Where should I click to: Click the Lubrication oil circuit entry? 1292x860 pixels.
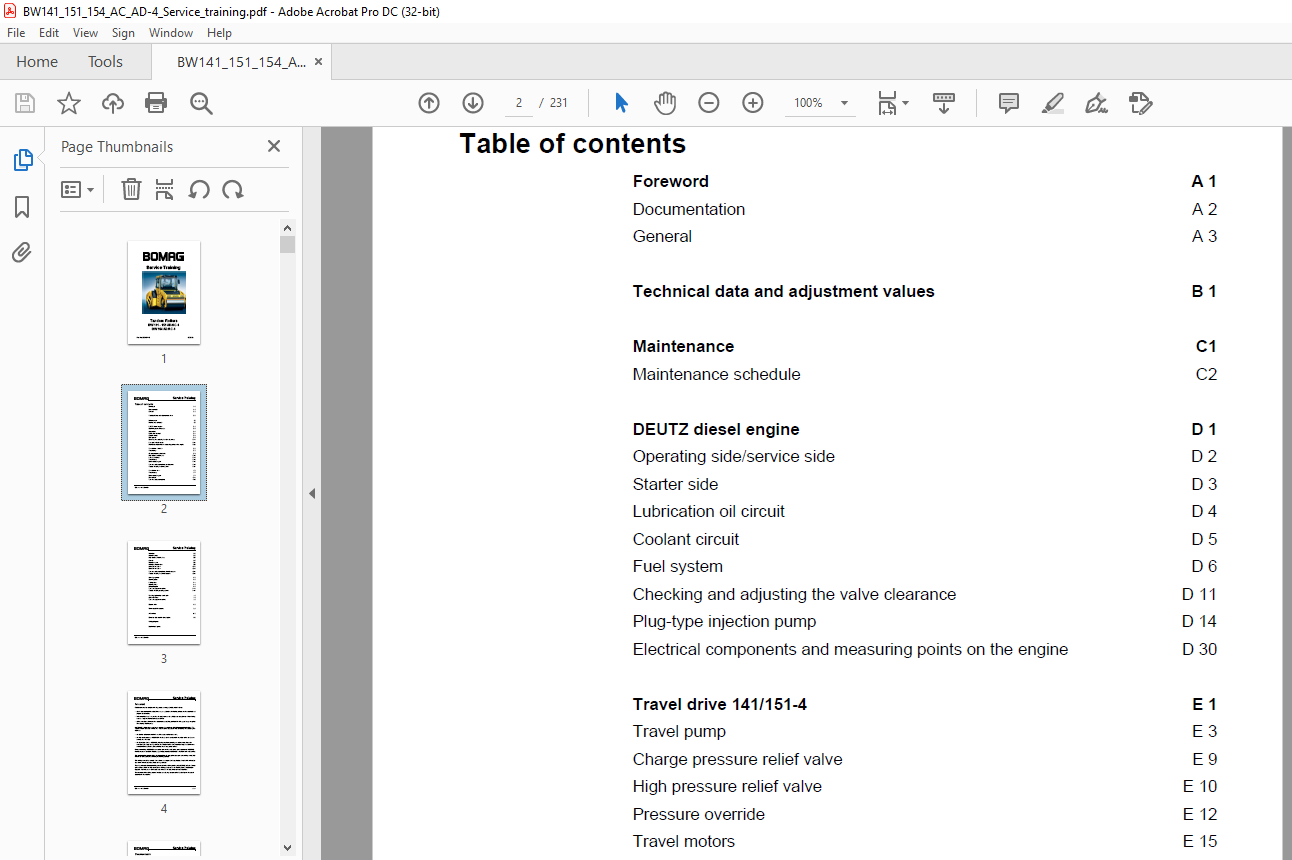(x=709, y=511)
